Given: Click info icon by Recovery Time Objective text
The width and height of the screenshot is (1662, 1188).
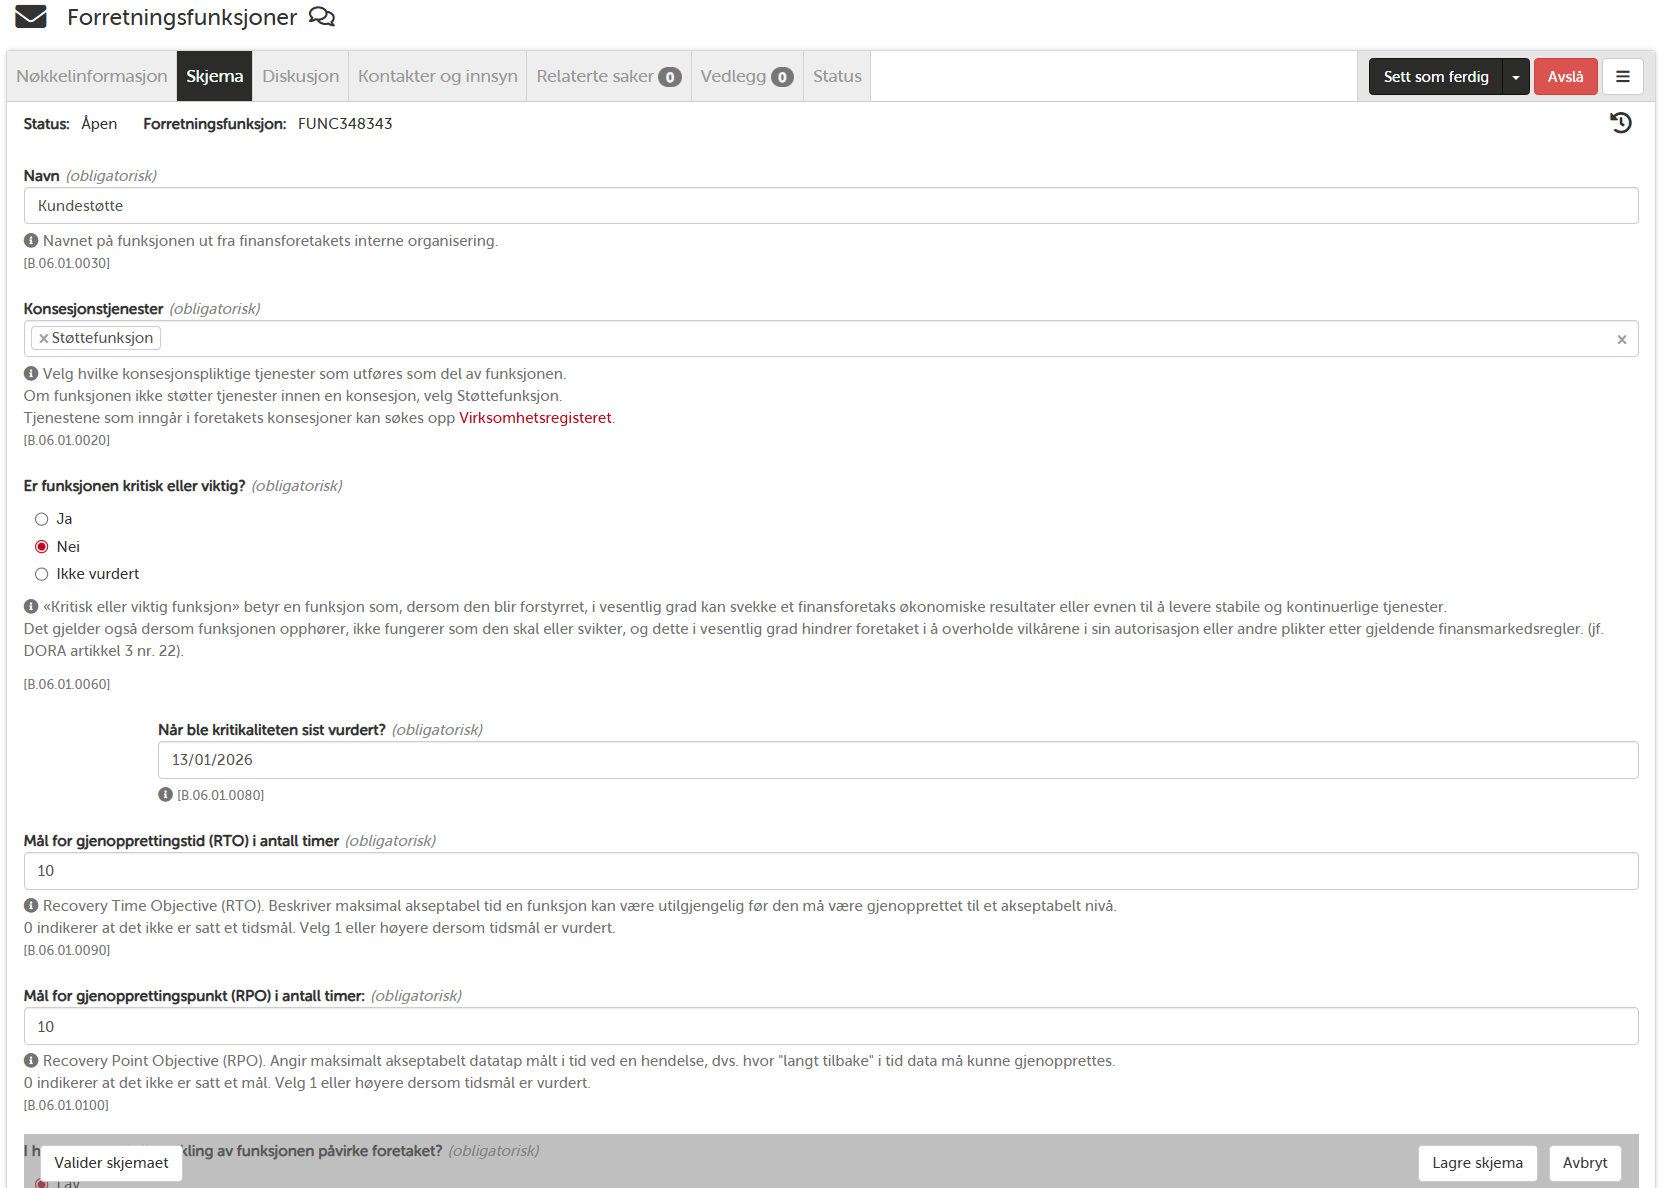Looking at the screenshot, I should 31,906.
